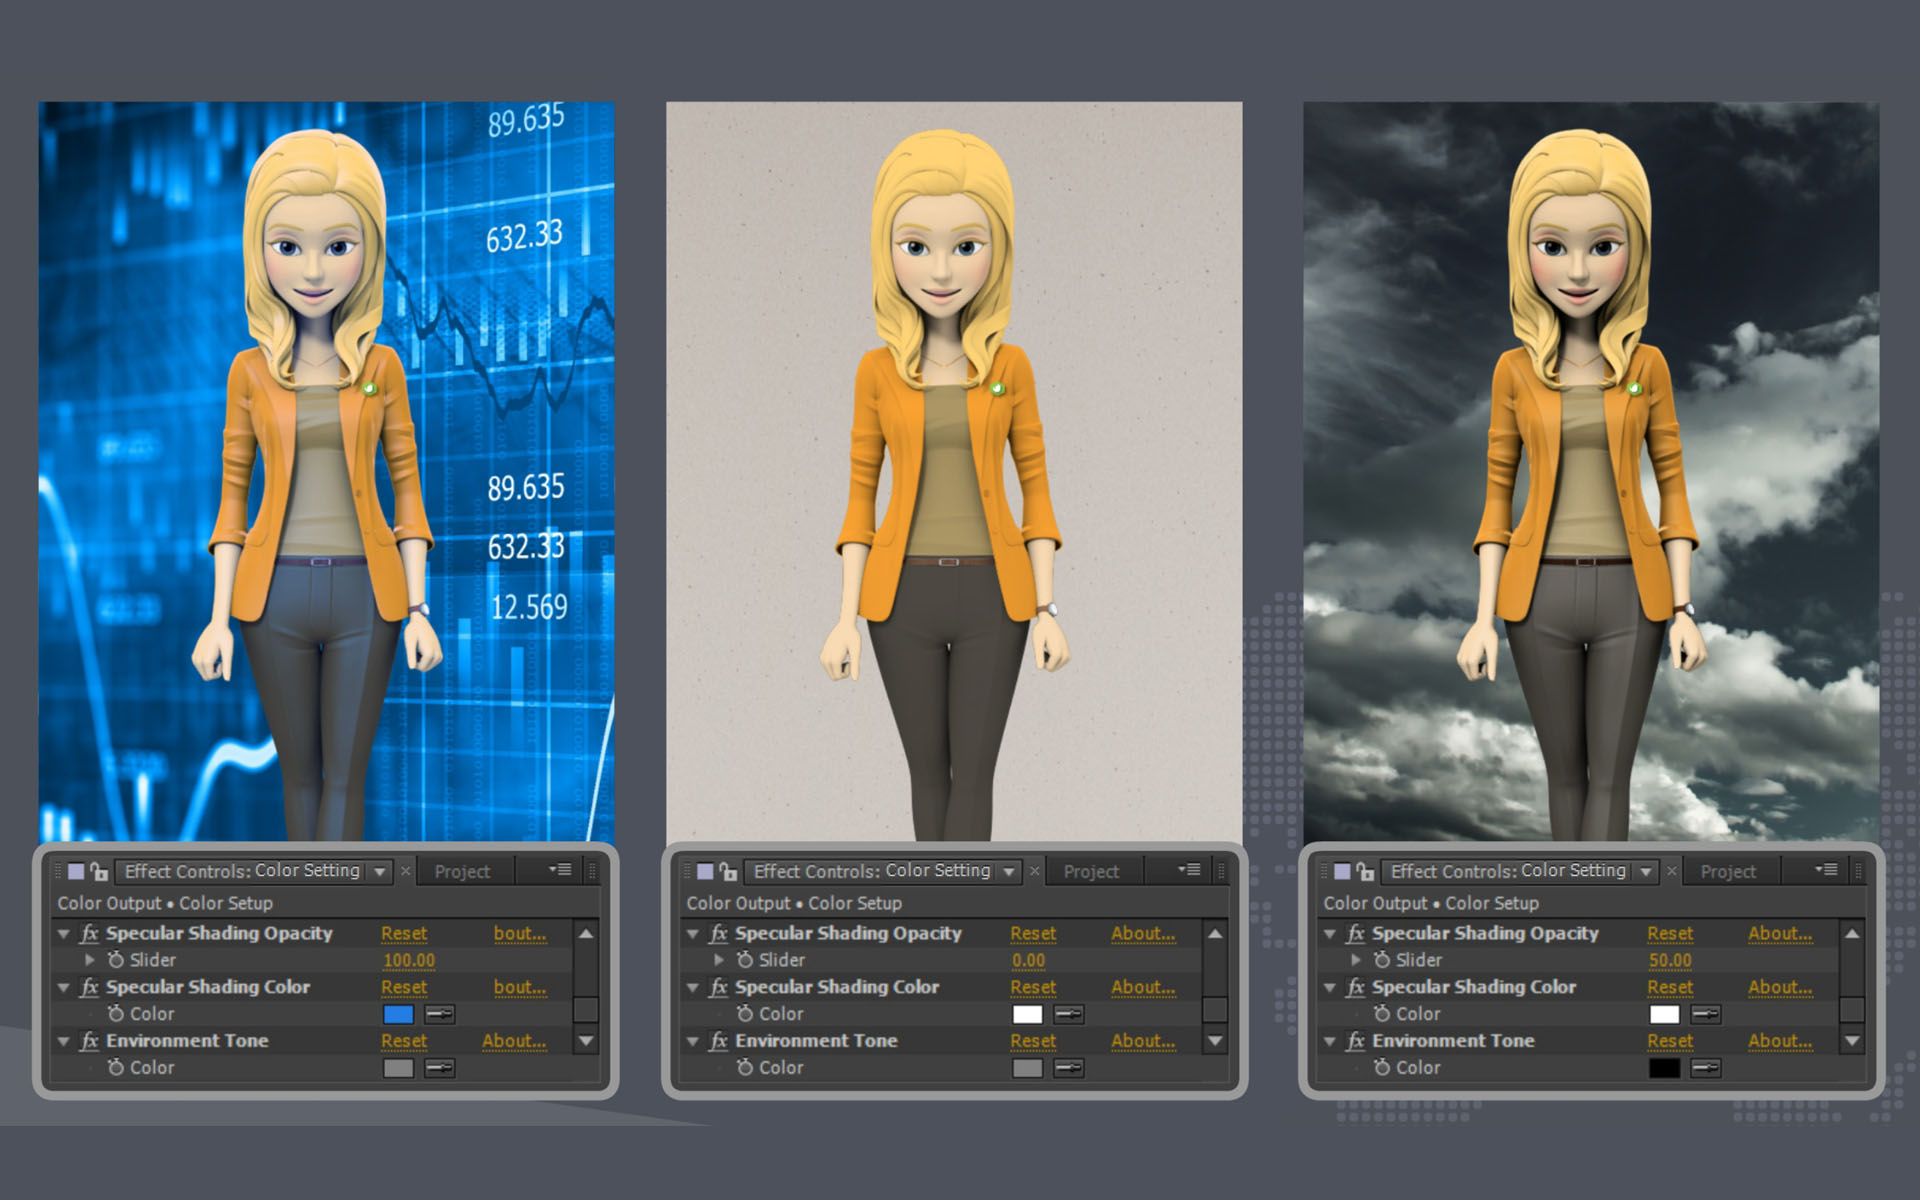Click the scroll down arrow in the panel with slider 50.00
Screen dimensions: 1920x1200
click(x=1852, y=1041)
